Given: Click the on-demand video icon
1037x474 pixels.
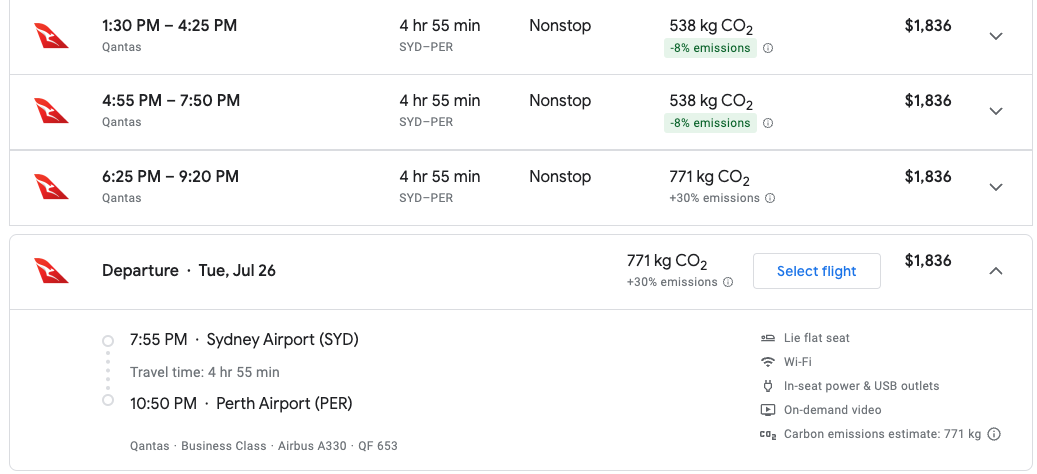Looking at the screenshot, I should pyautogui.click(x=768, y=410).
